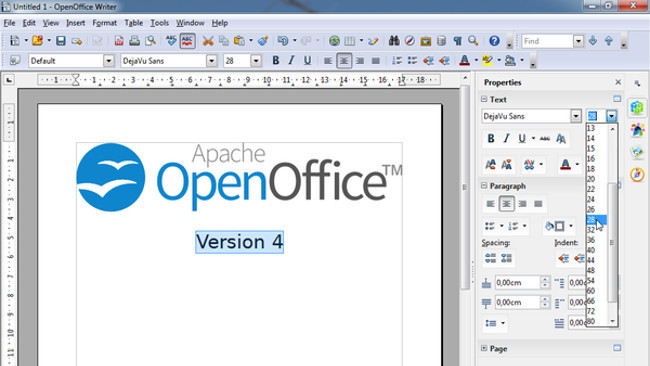650x366 pixels.
Task: Toggle Nonprinting Characters pilcrow icon
Action: [458, 41]
